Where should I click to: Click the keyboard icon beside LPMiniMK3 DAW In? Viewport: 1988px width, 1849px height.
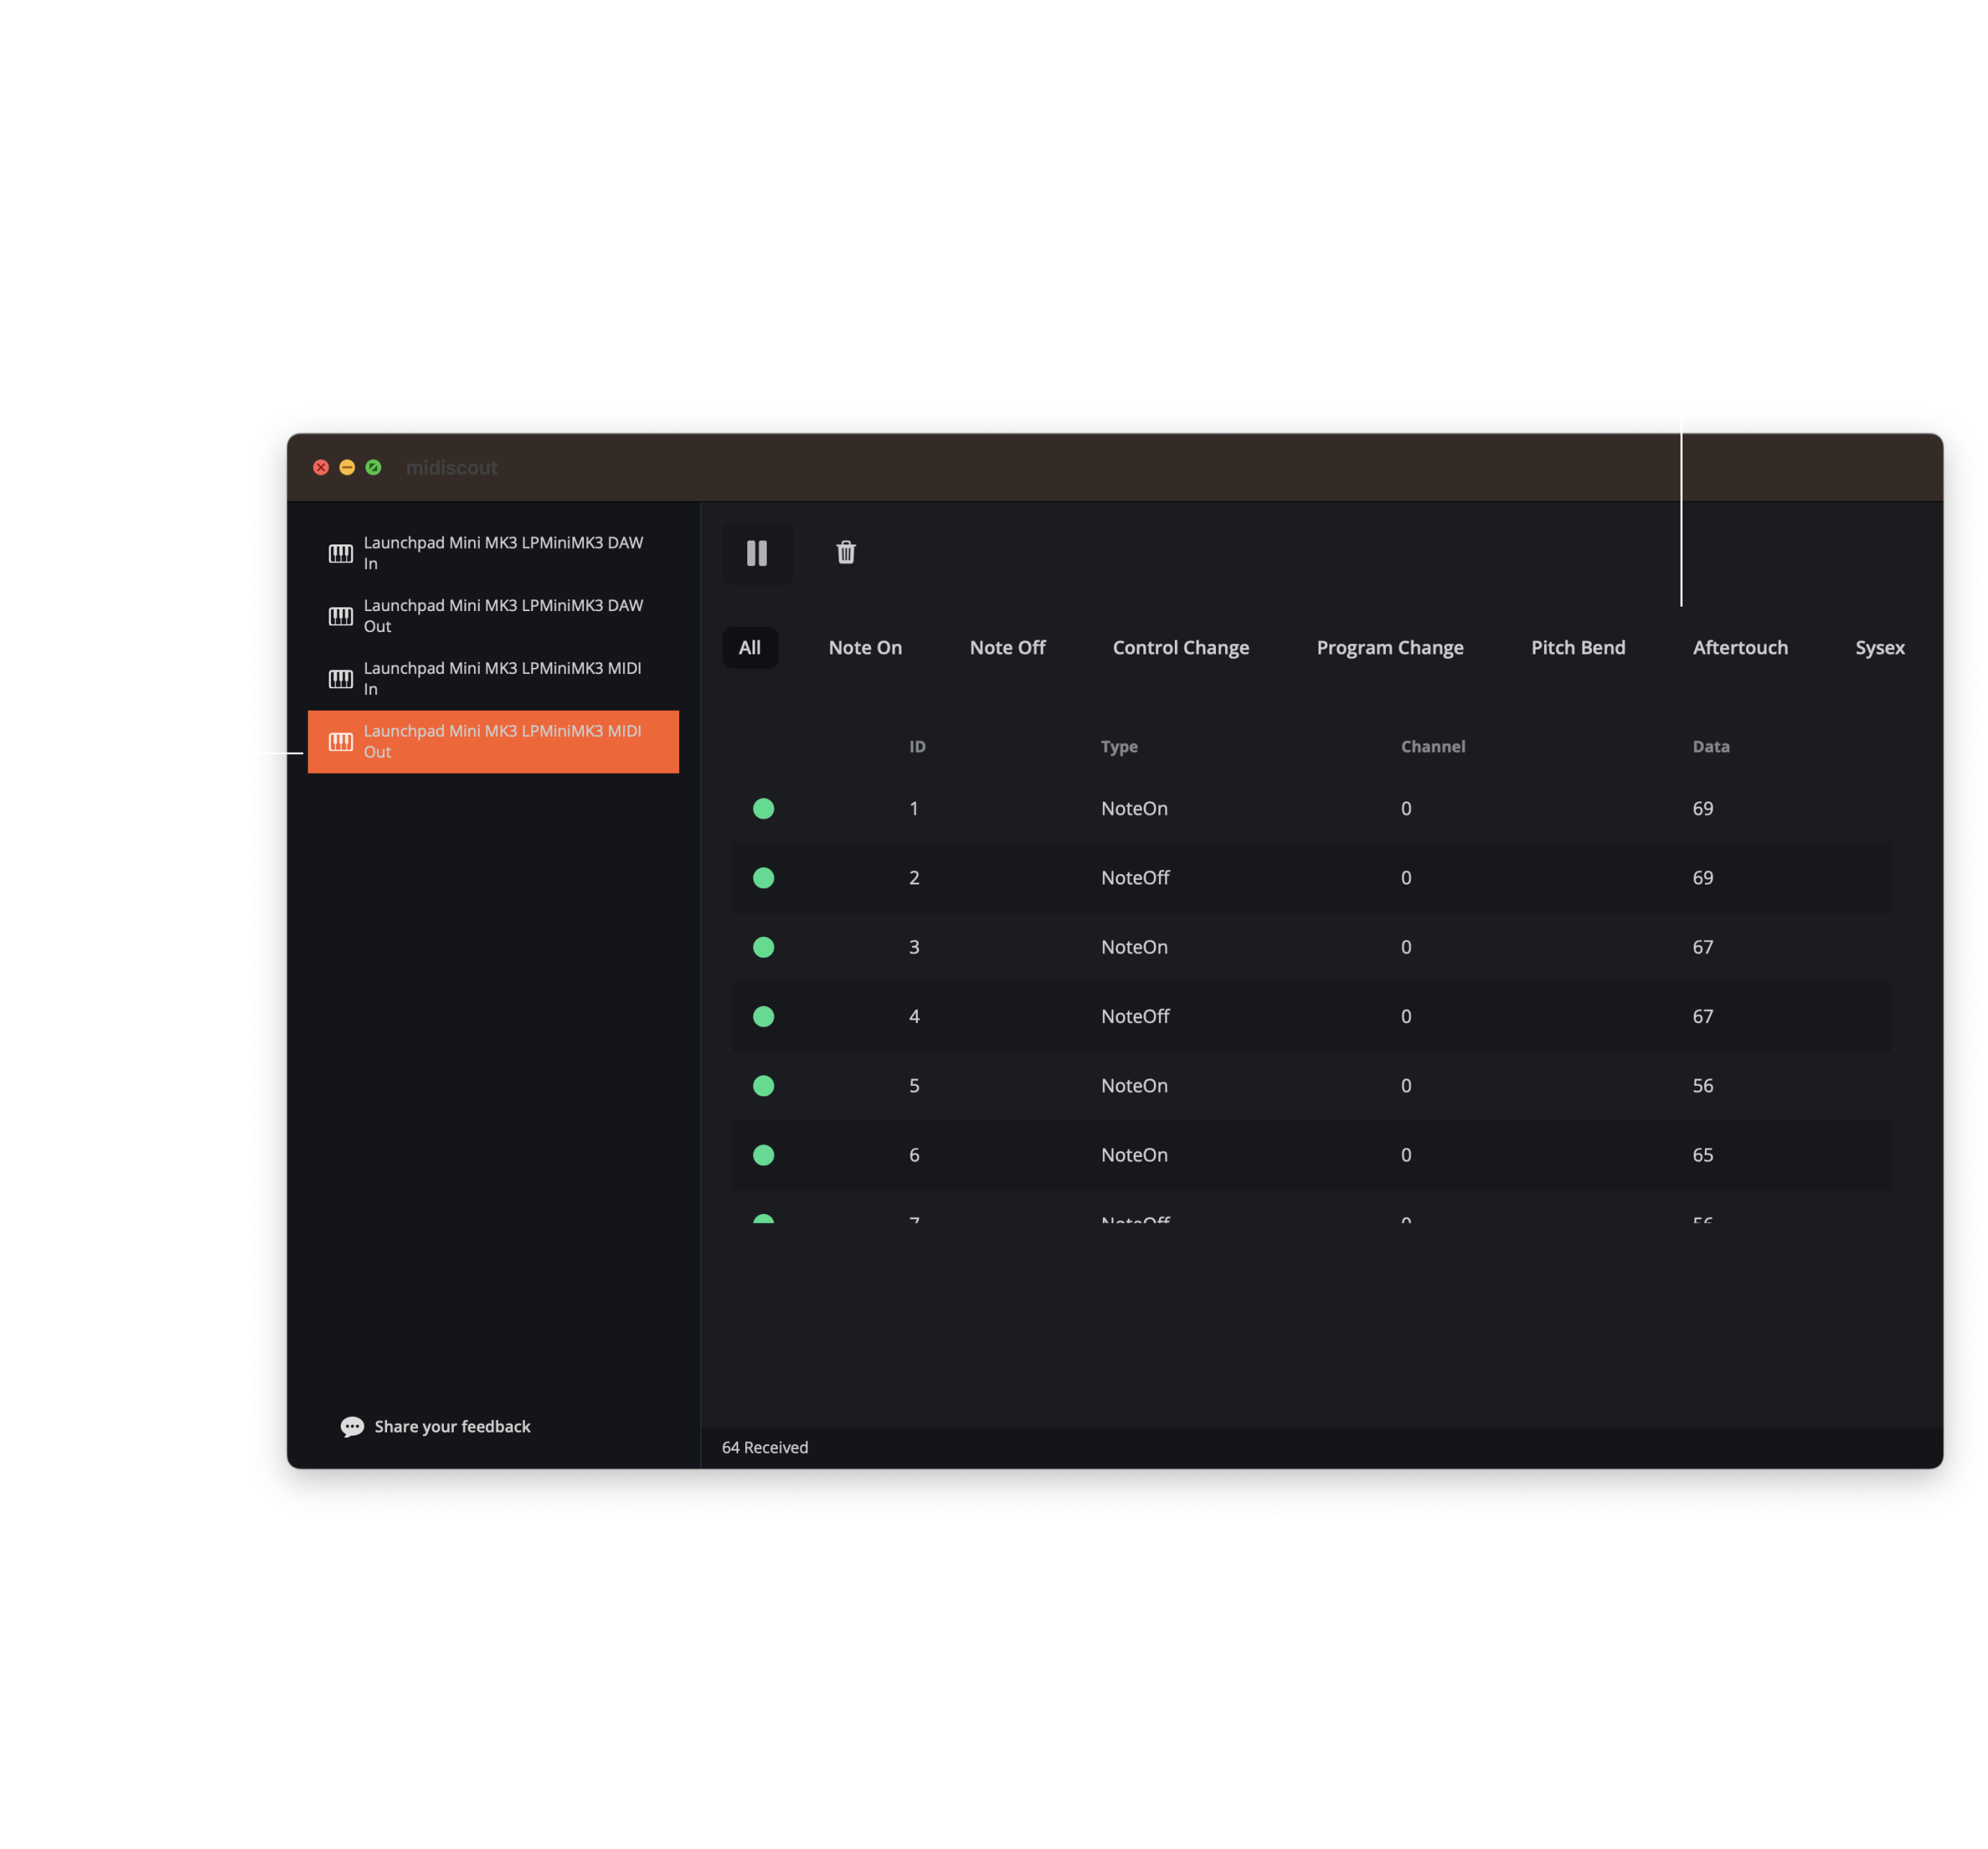341,553
